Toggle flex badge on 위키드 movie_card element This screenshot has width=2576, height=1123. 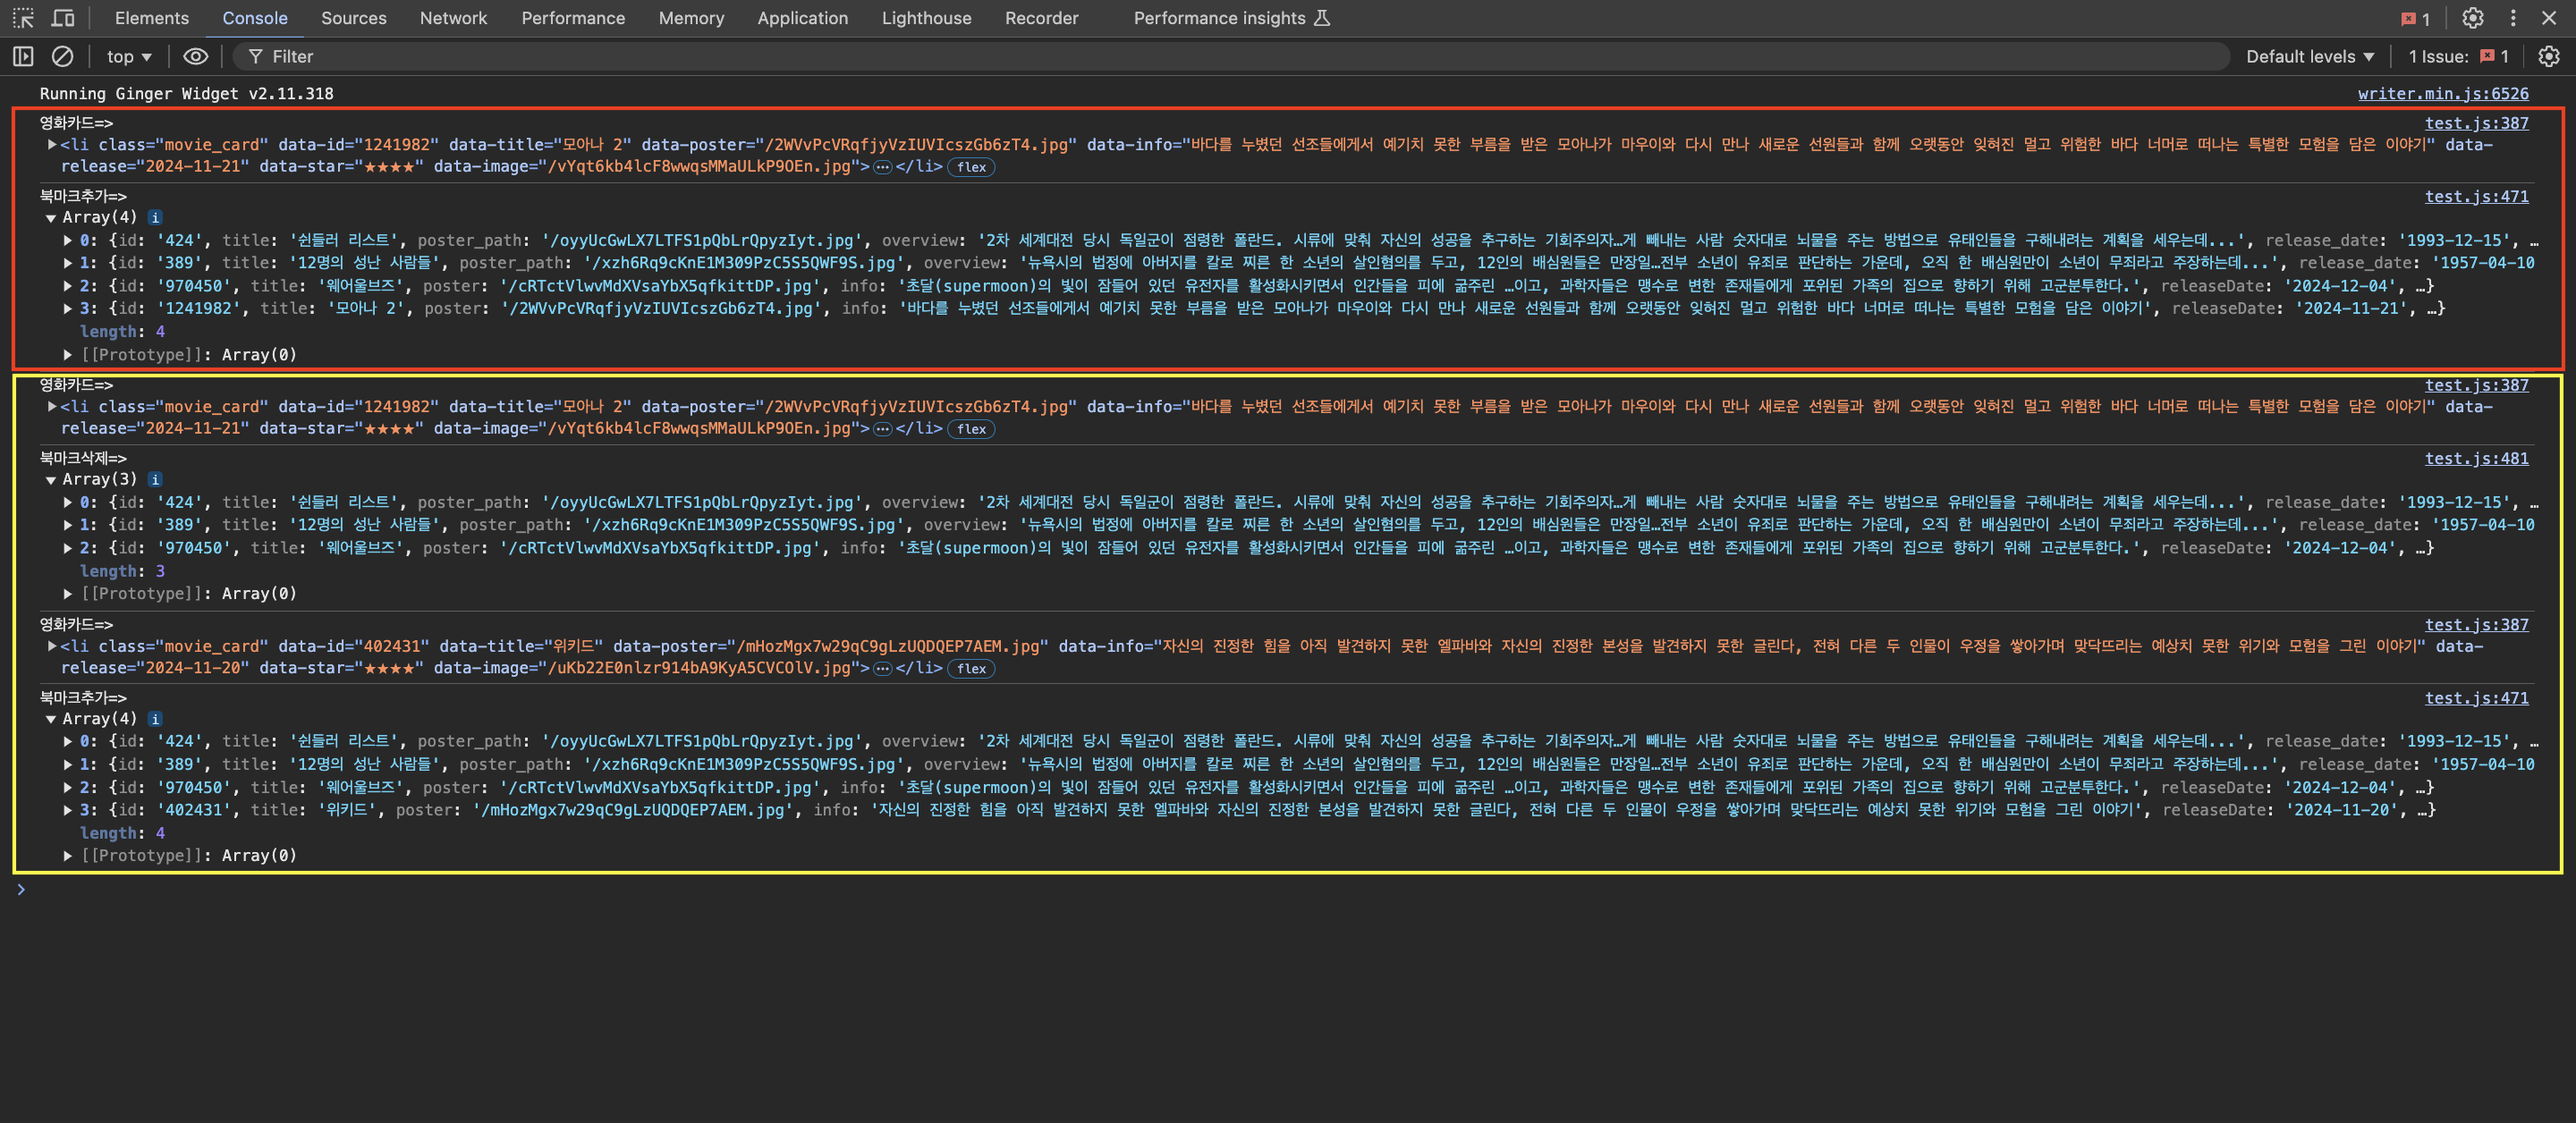point(970,669)
